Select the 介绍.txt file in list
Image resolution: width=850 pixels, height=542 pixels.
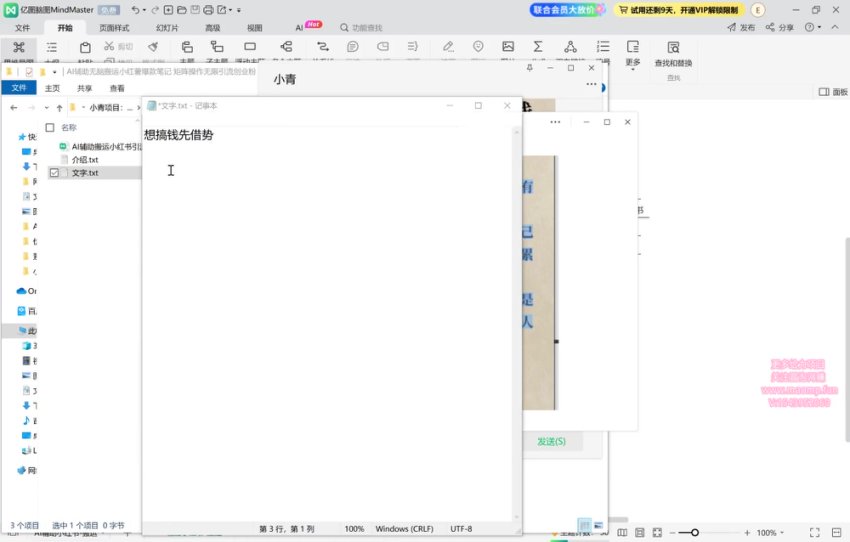[x=84, y=160]
